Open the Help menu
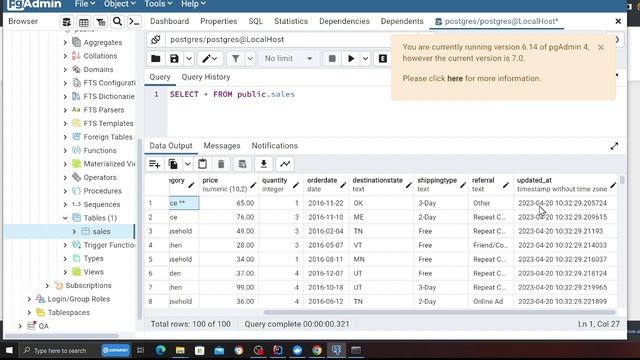 pyautogui.click(x=193, y=4)
